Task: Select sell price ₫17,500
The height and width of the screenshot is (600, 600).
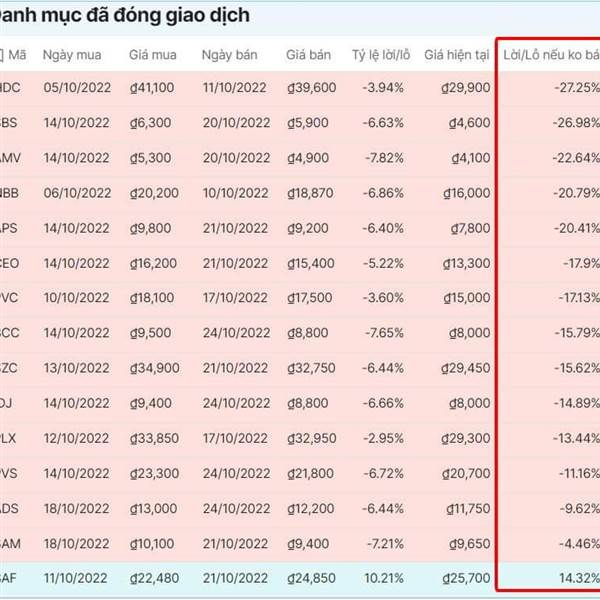Action: click(x=310, y=298)
